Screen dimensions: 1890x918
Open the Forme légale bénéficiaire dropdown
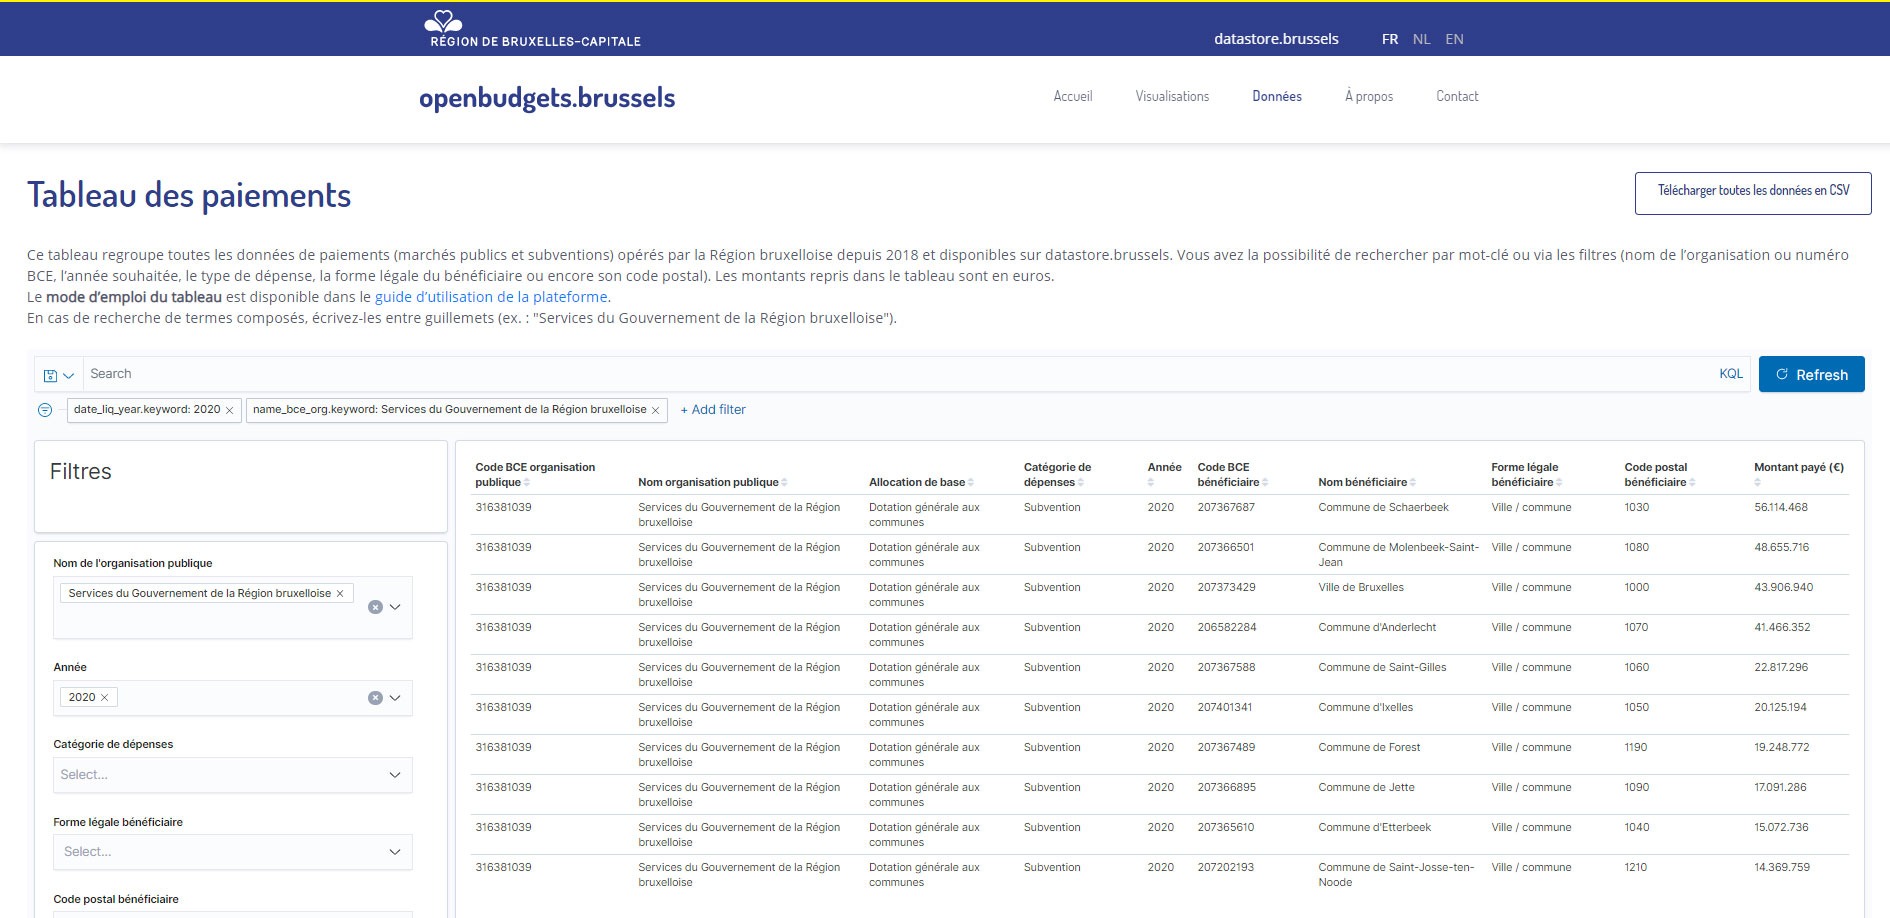[x=394, y=852]
